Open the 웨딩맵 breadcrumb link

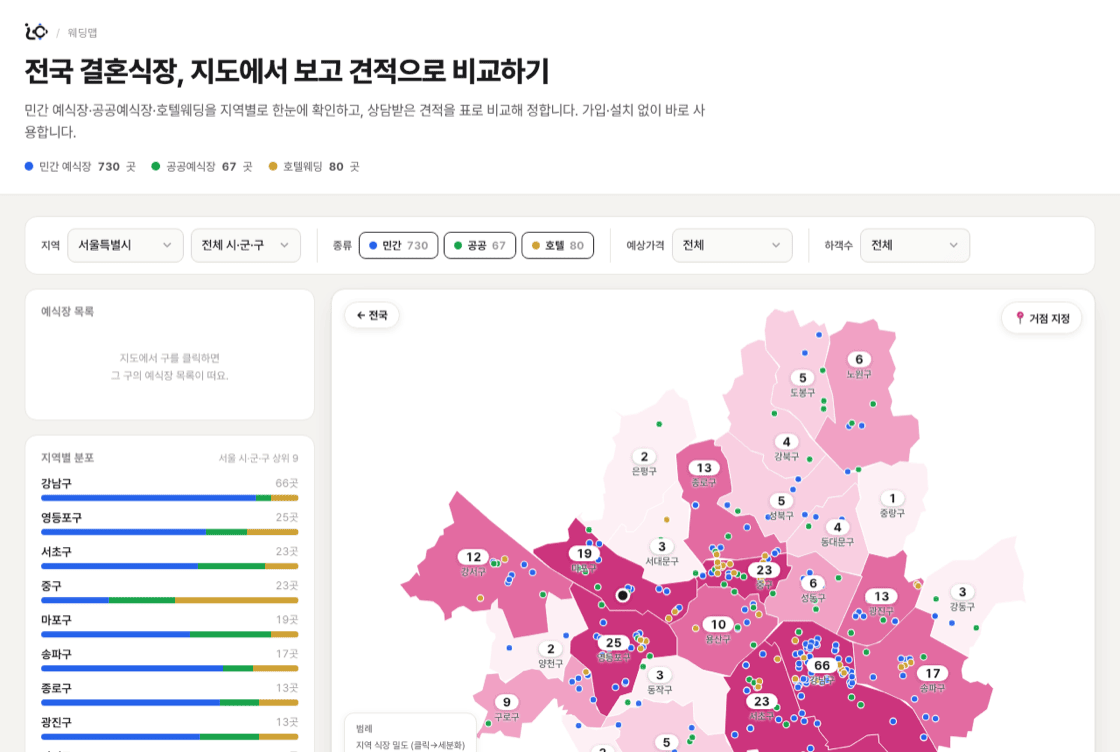tap(82, 33)
